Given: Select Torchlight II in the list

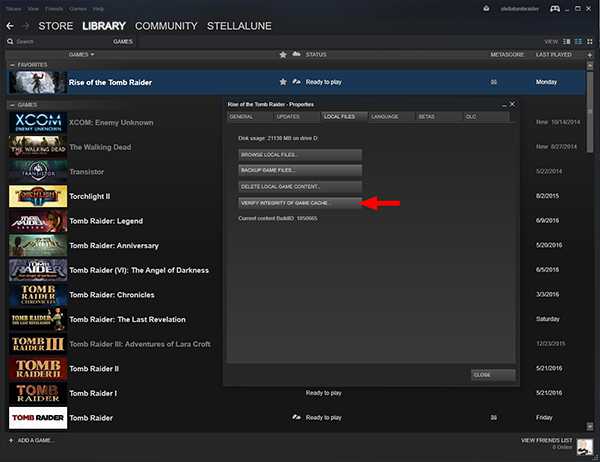Looking at the screenshot, I should tap(90, 196).
